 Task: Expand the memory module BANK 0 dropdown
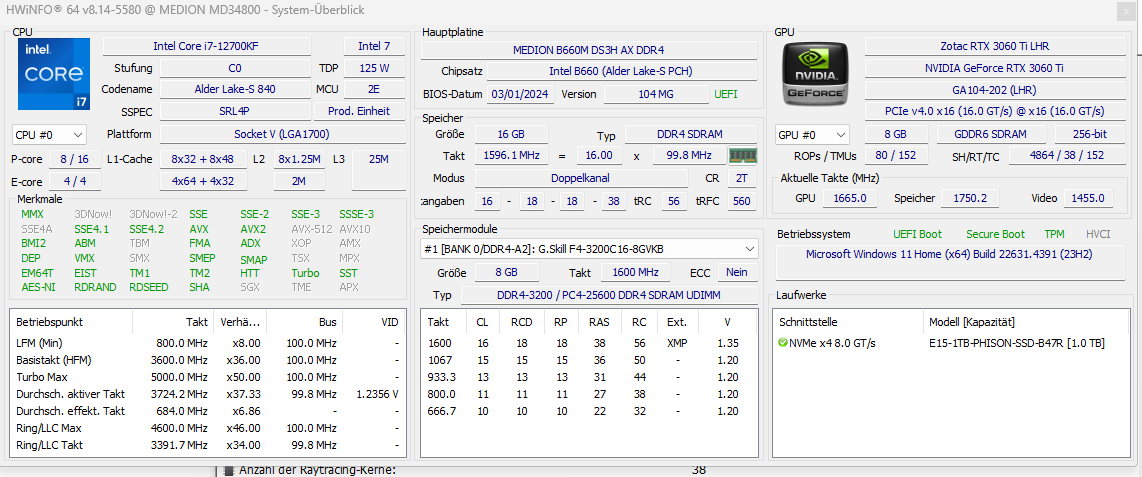click(589, 249)
